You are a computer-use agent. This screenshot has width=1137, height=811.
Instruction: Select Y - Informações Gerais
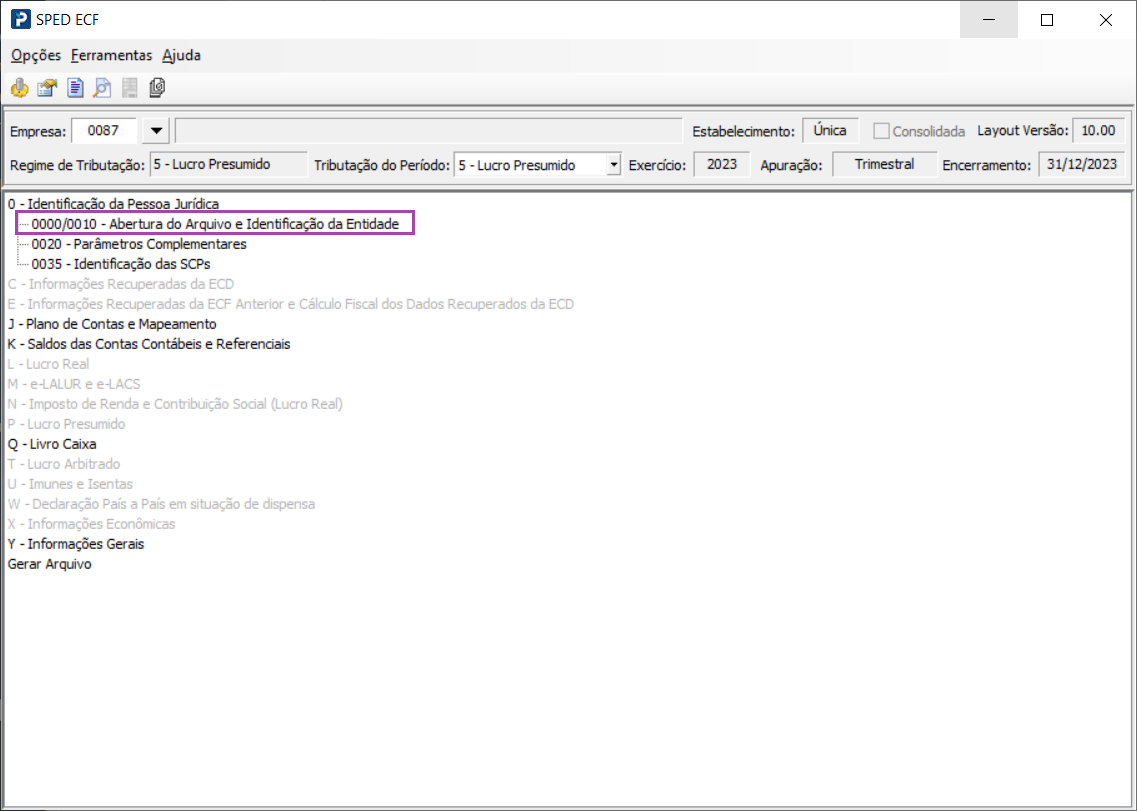(76, 543)
